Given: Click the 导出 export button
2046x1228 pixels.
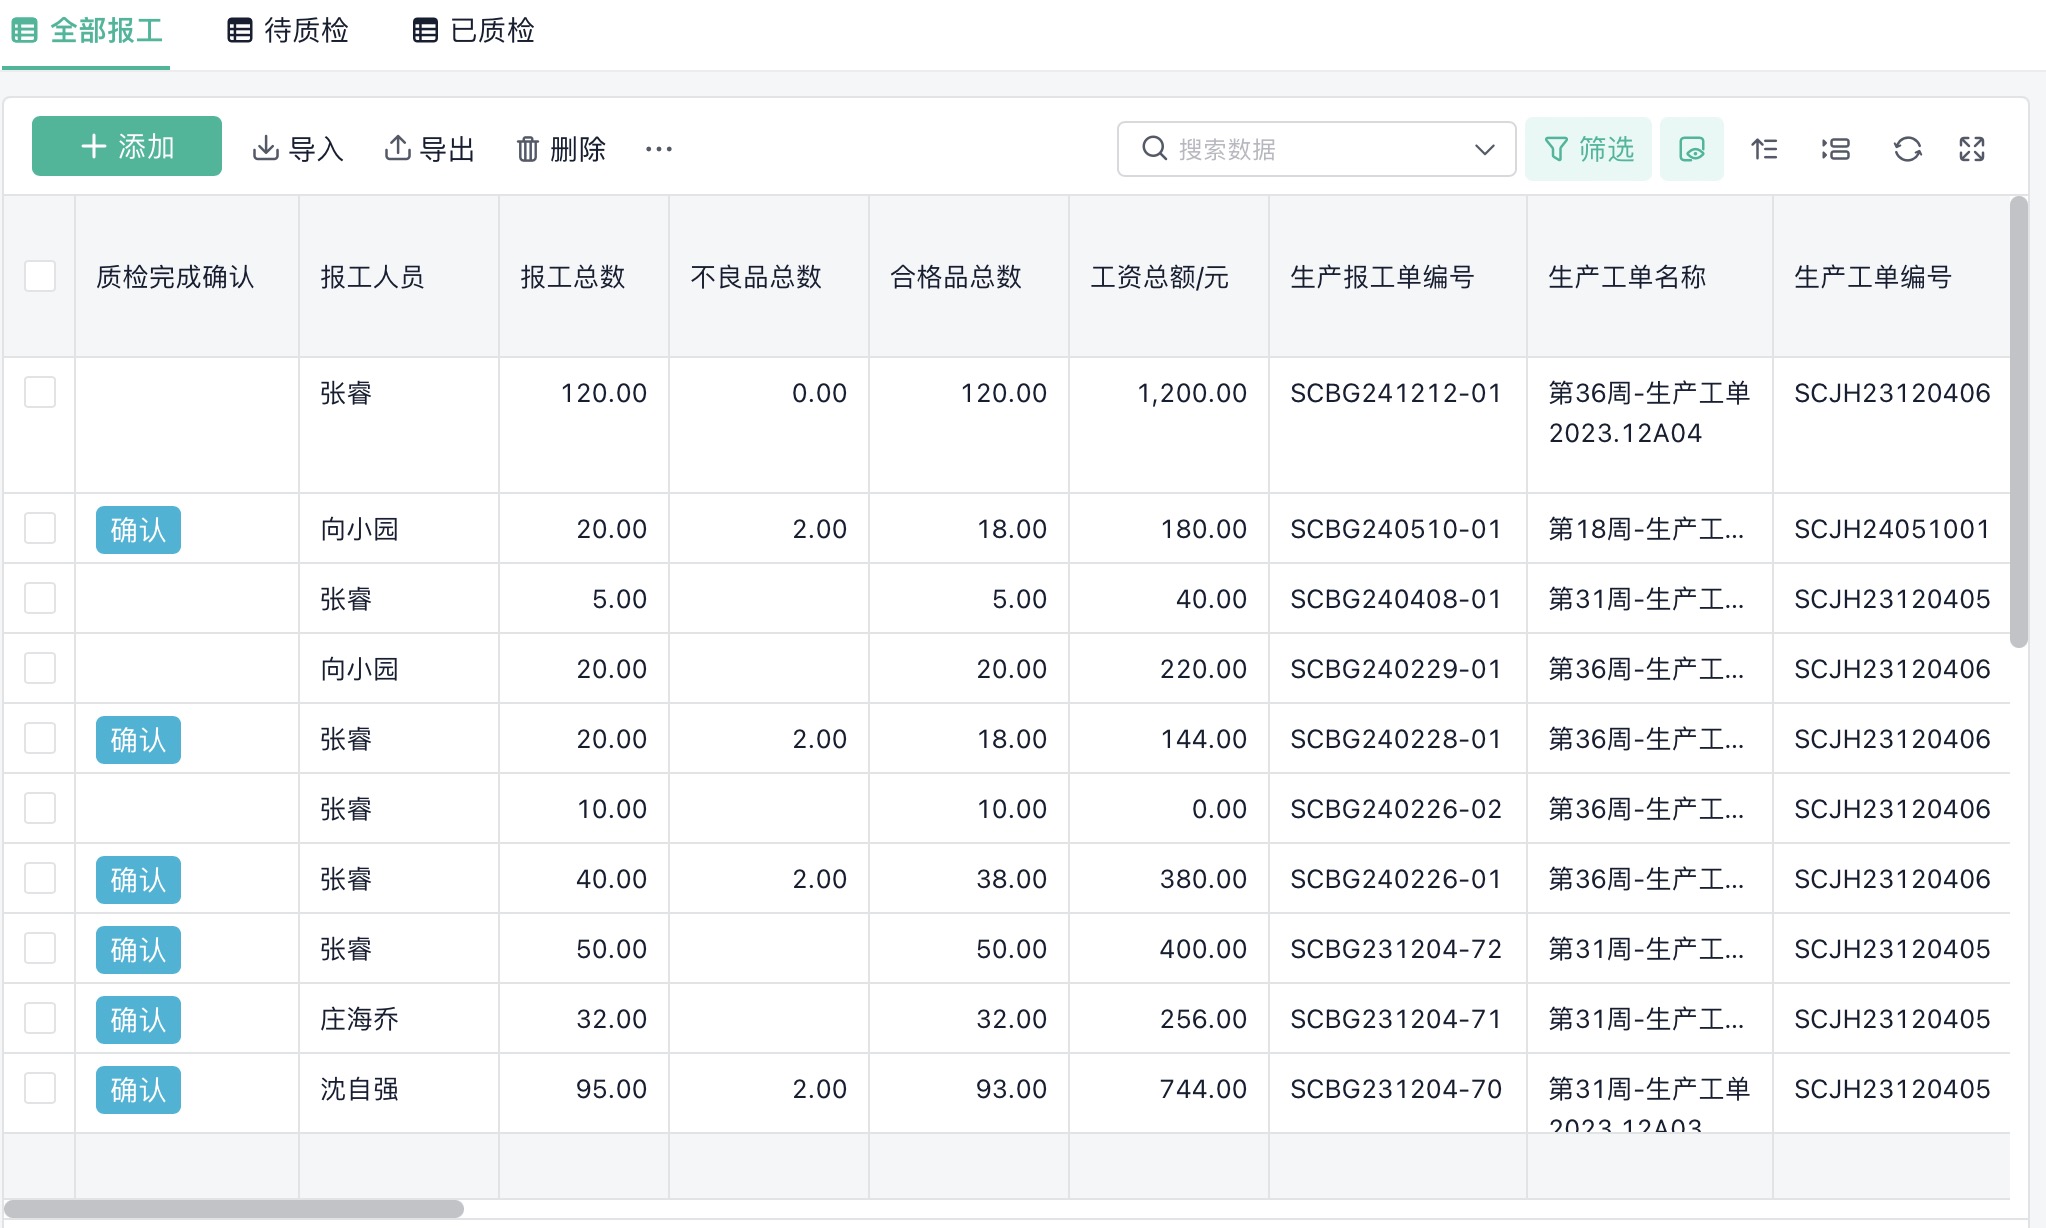Looking at the screenshot, I should pyautogui.click(x=430, y=149).
